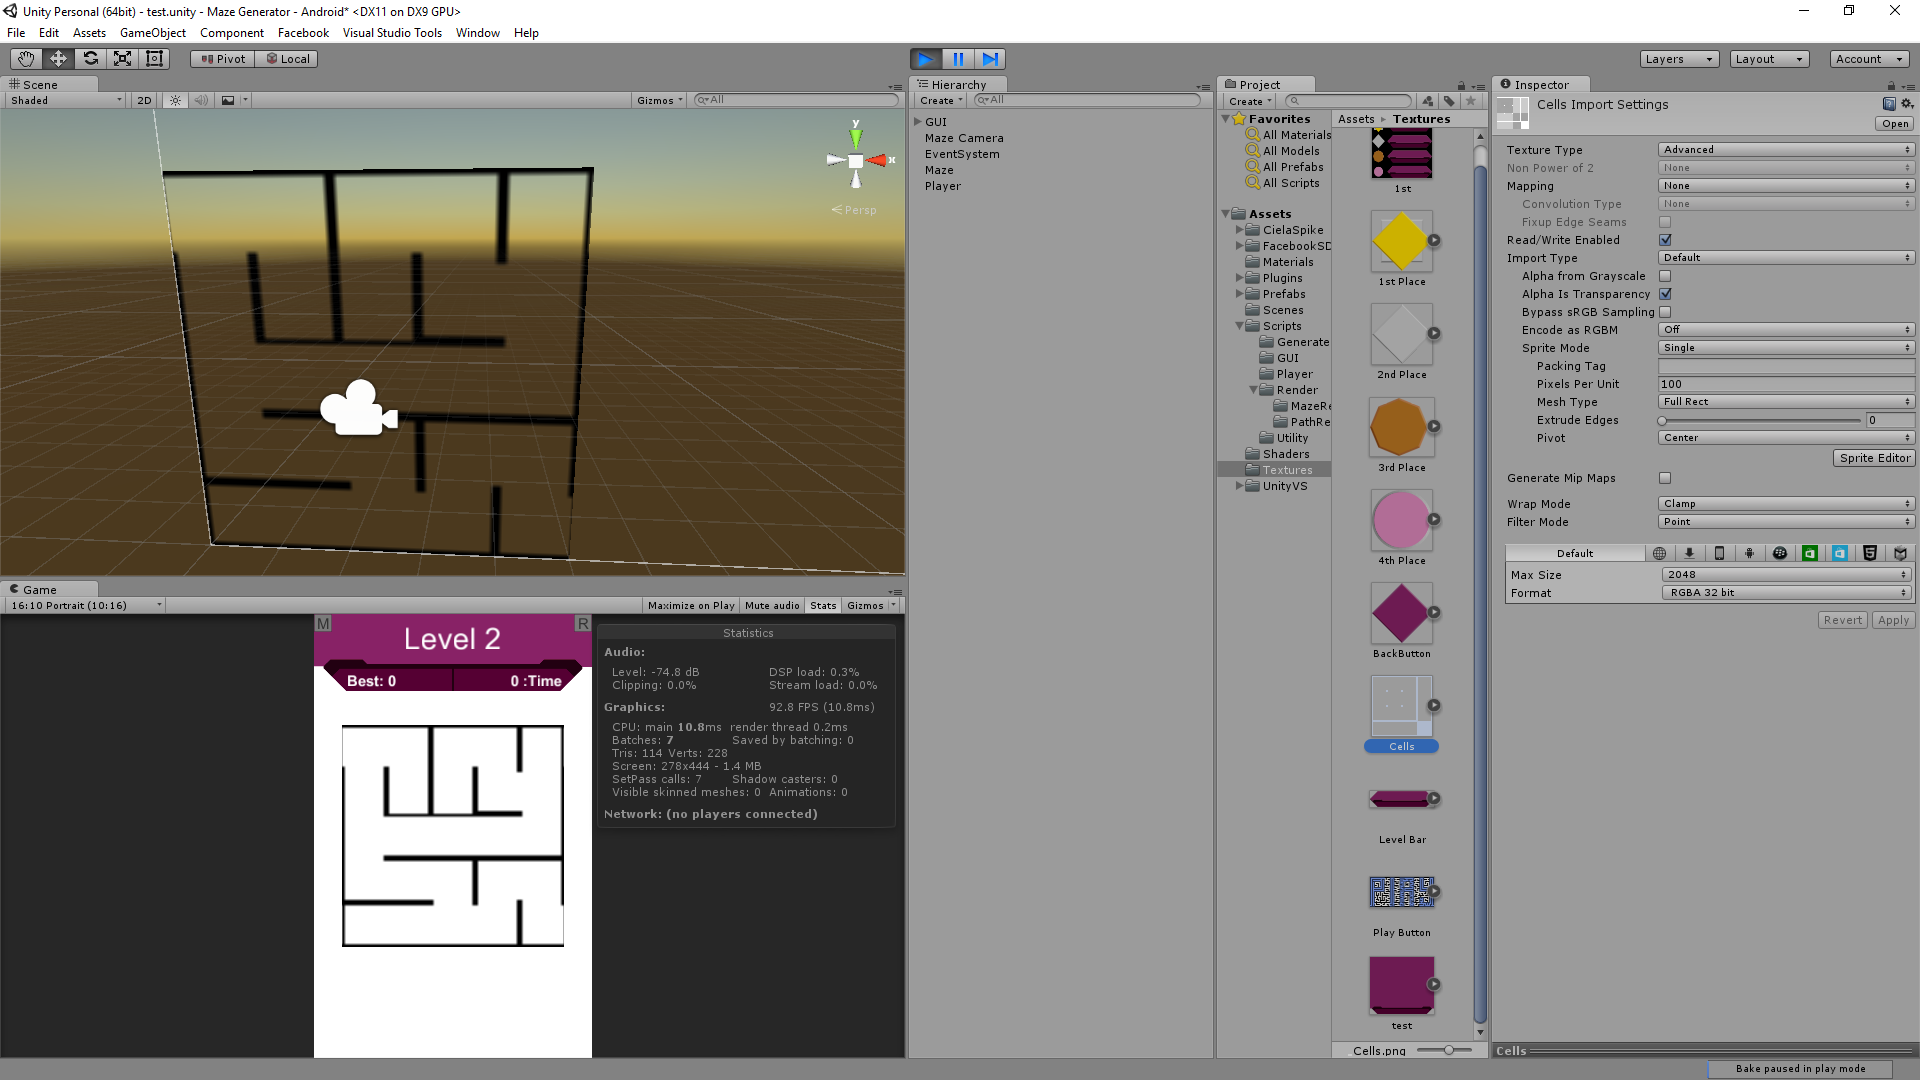
Task: Click the Project panel vertical scrollbar
Action: coord(1480,585)
